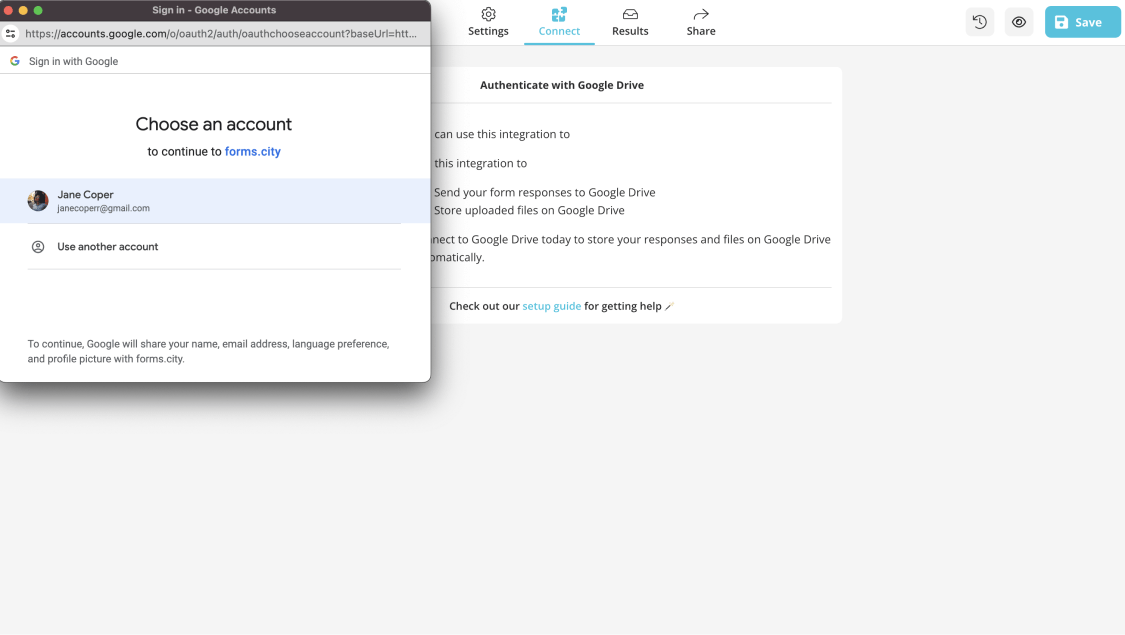Click the external link arrow after getting help
Viewport: 1125px width, 635px height.
[670, 305]
